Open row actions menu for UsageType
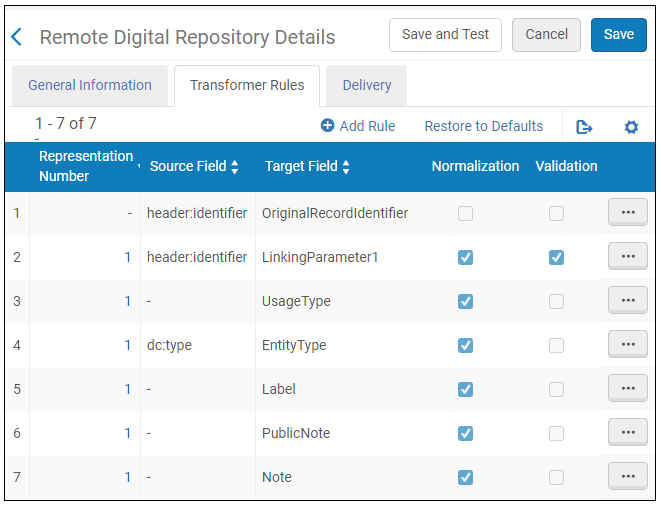This screenshot has height=505, width=661. pyautogui.click(x=628, y=300)
